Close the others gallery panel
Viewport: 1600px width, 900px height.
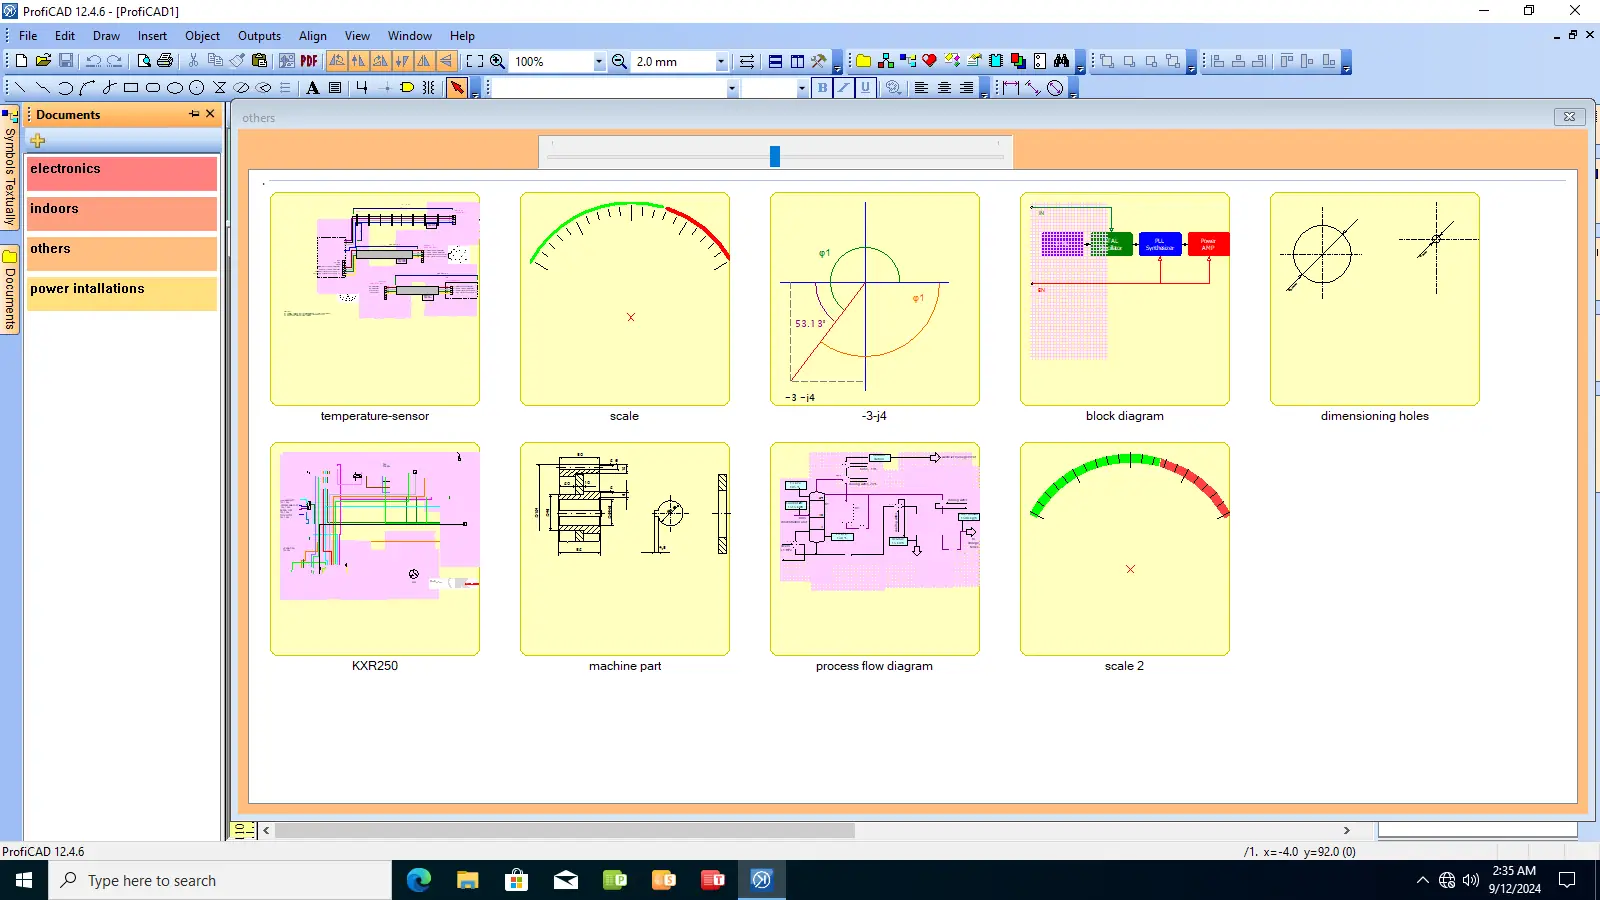1569,117
